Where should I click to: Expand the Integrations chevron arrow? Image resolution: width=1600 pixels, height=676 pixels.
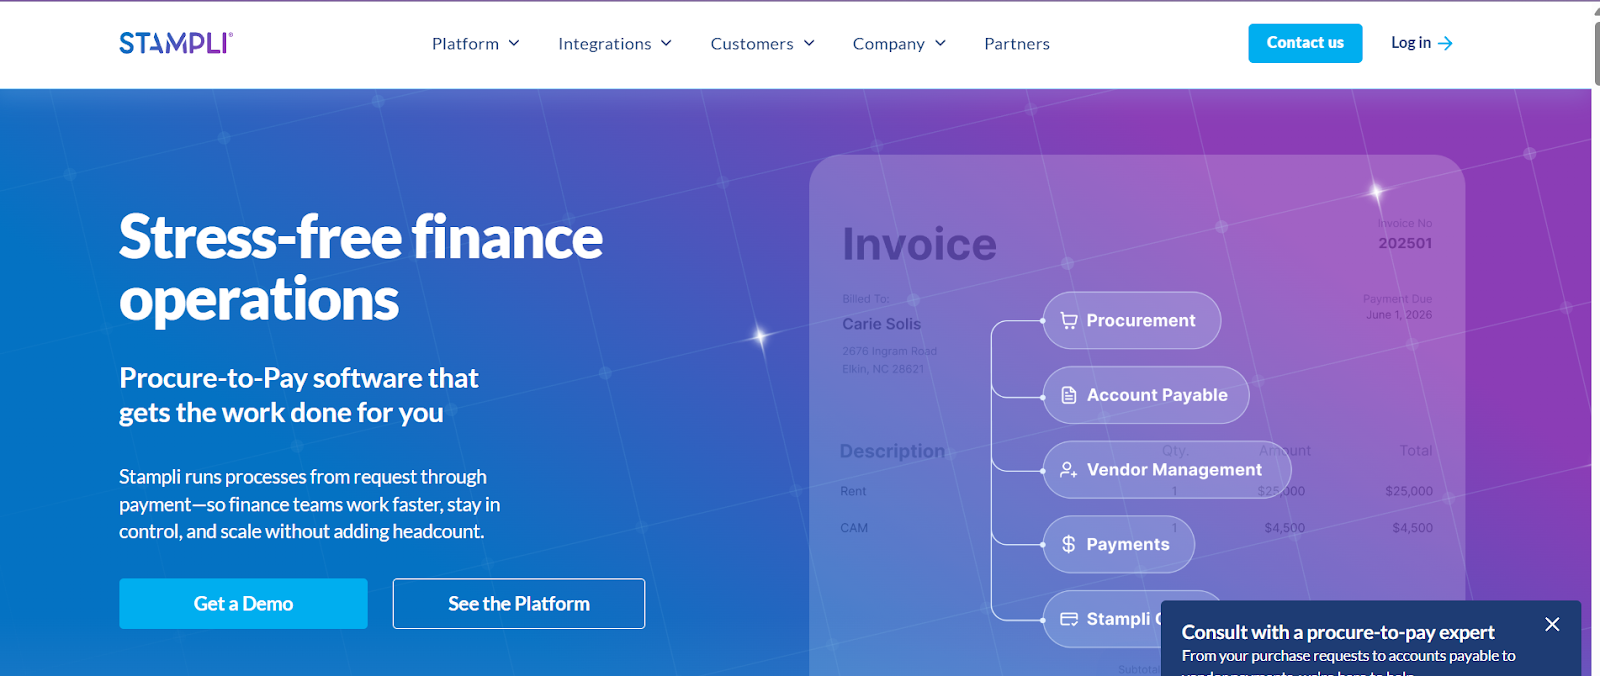pos(666,43)
